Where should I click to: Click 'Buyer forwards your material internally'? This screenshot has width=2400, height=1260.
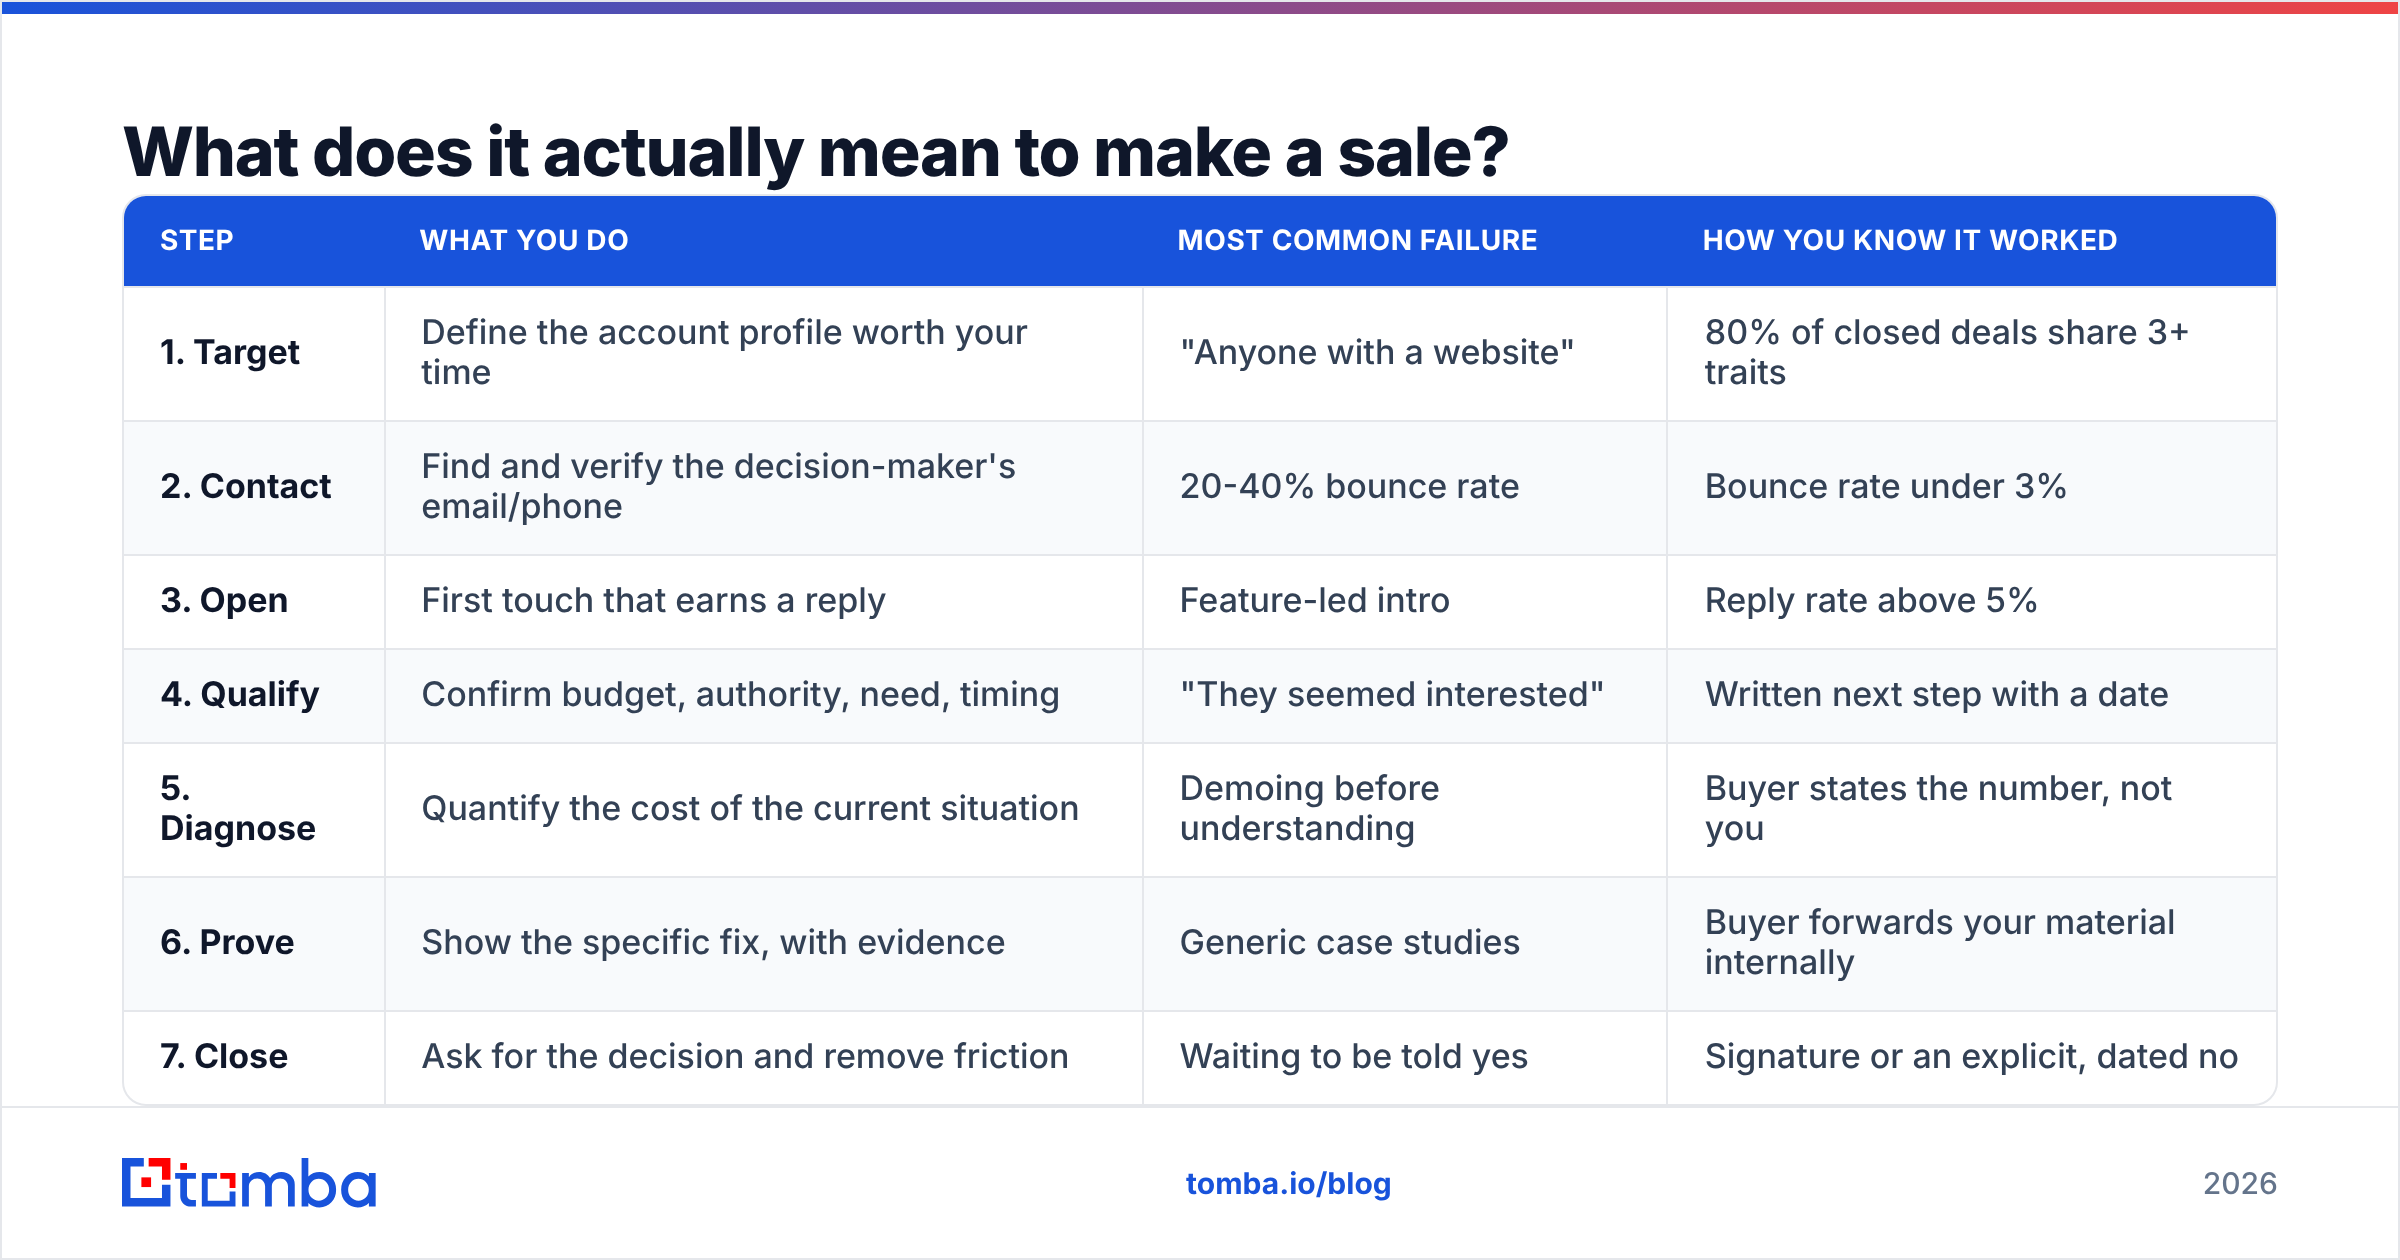tap(1939, 942)
